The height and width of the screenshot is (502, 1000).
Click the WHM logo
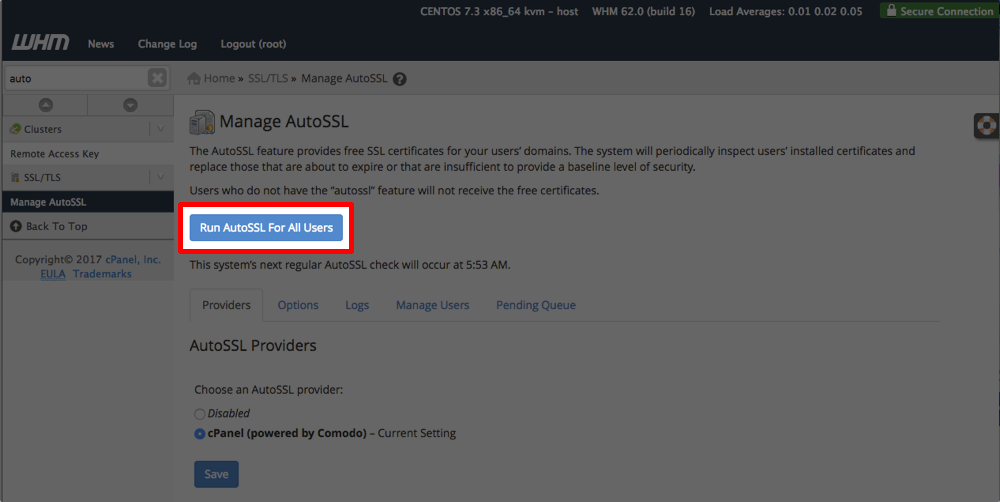(x=40, y=43)
